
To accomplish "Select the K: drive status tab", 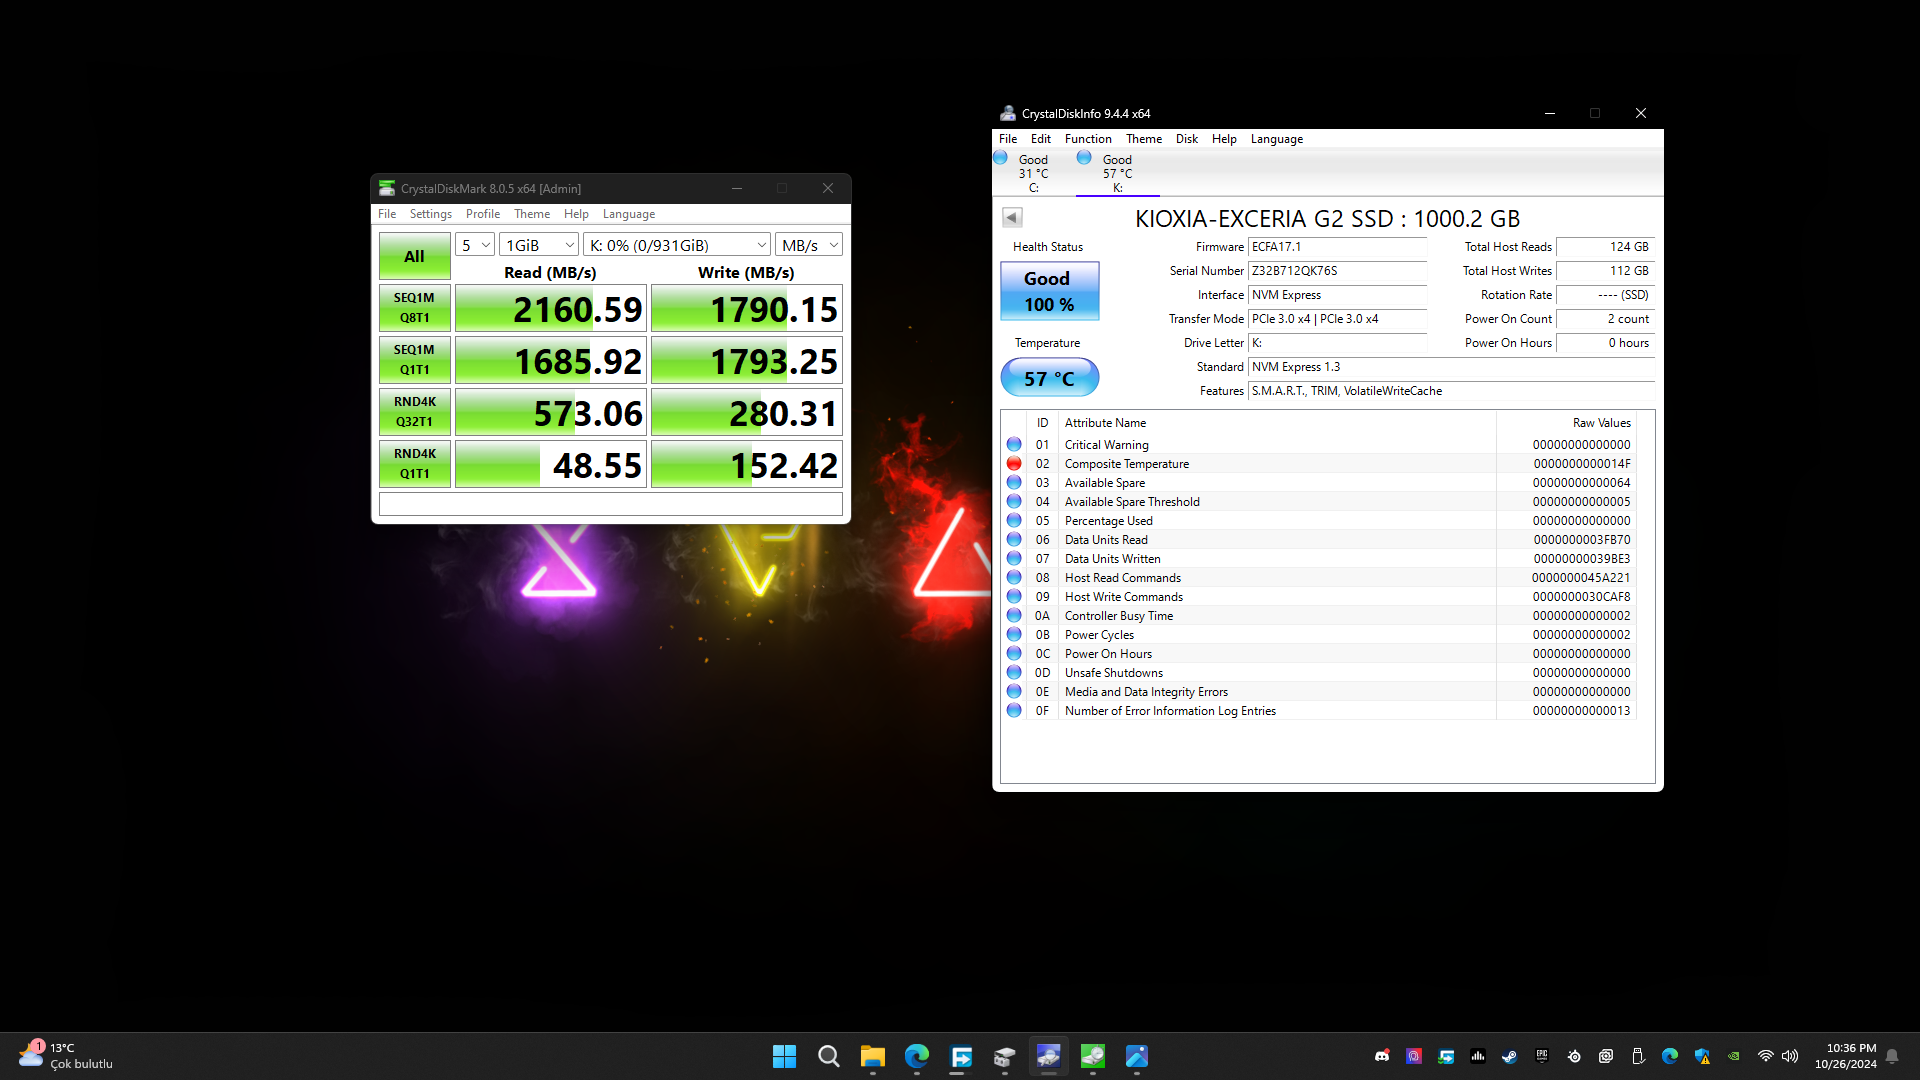I will [x=1116, y=172].
